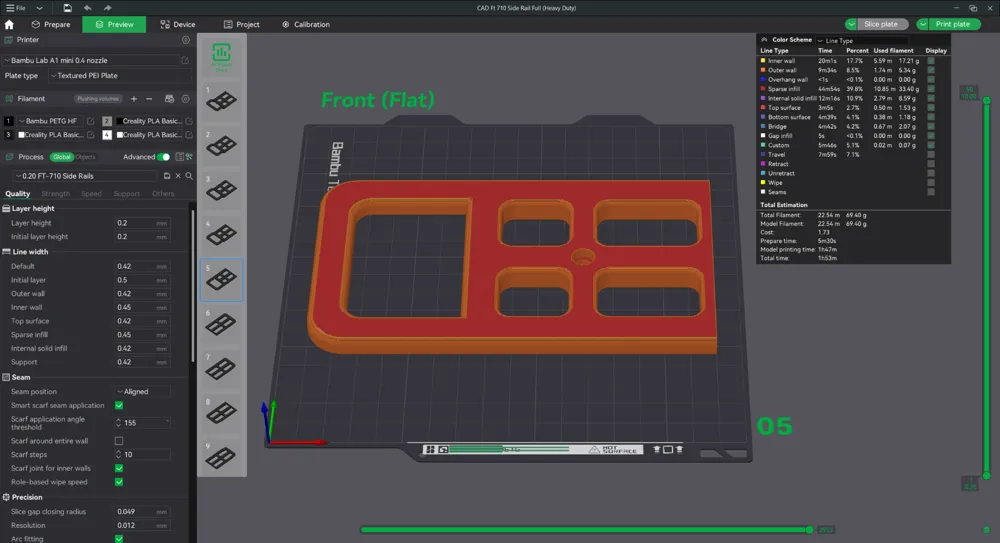Click the compare presets icon beside Advanced
1000x543 pixels.
coord(189,157)
